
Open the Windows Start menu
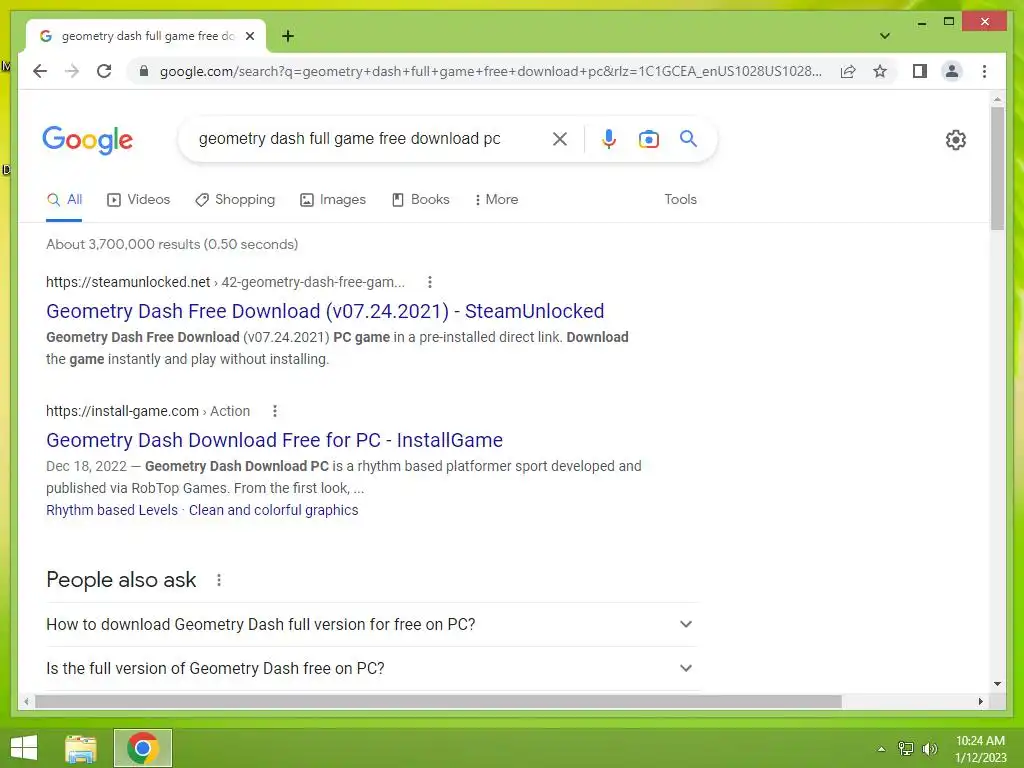[x=24, y=748]
